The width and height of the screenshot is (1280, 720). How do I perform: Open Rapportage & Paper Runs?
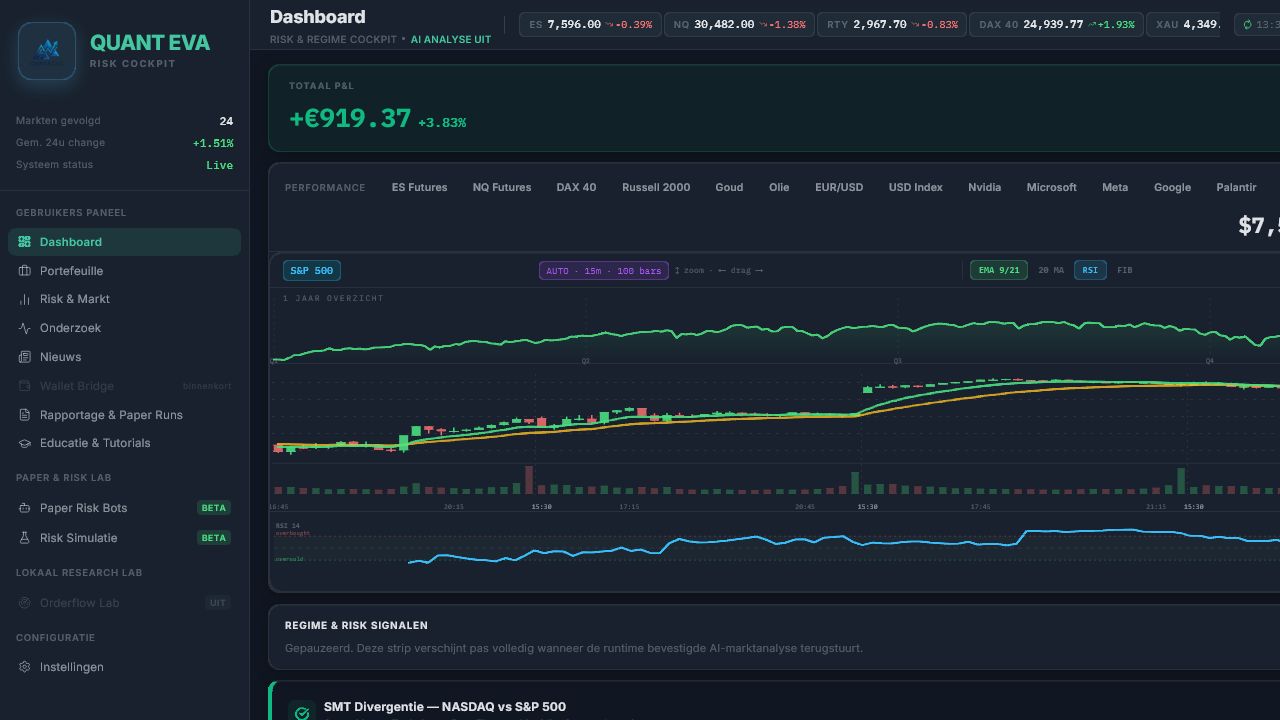pos(124,415)
